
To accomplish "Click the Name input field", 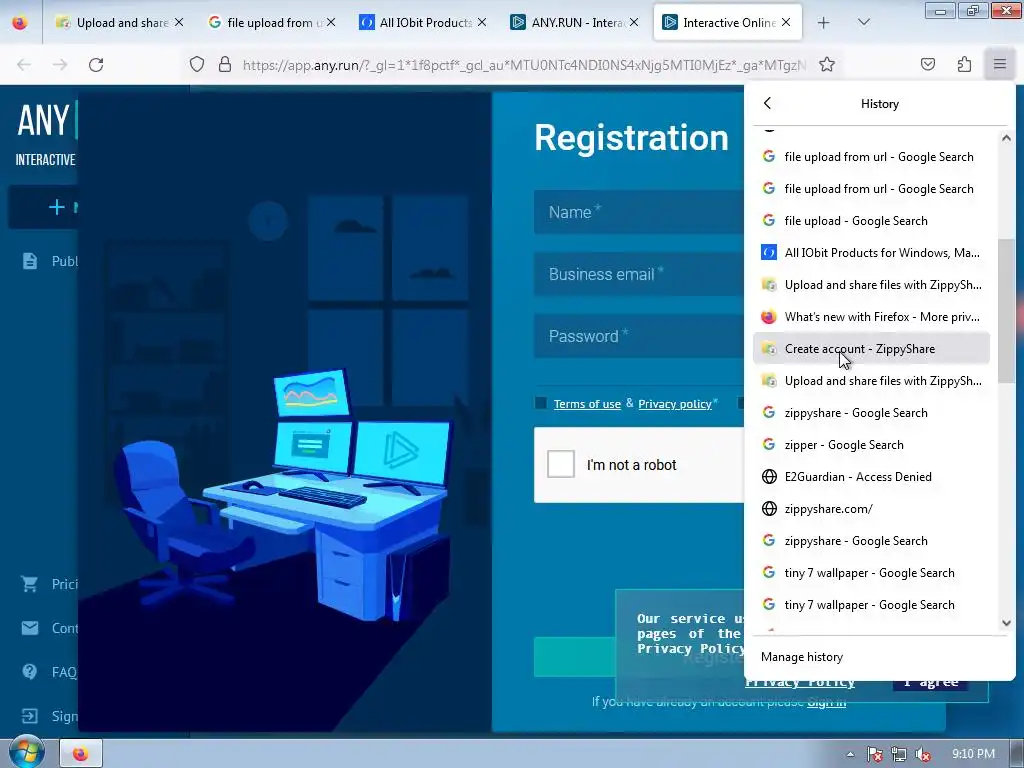I will 639,212.
